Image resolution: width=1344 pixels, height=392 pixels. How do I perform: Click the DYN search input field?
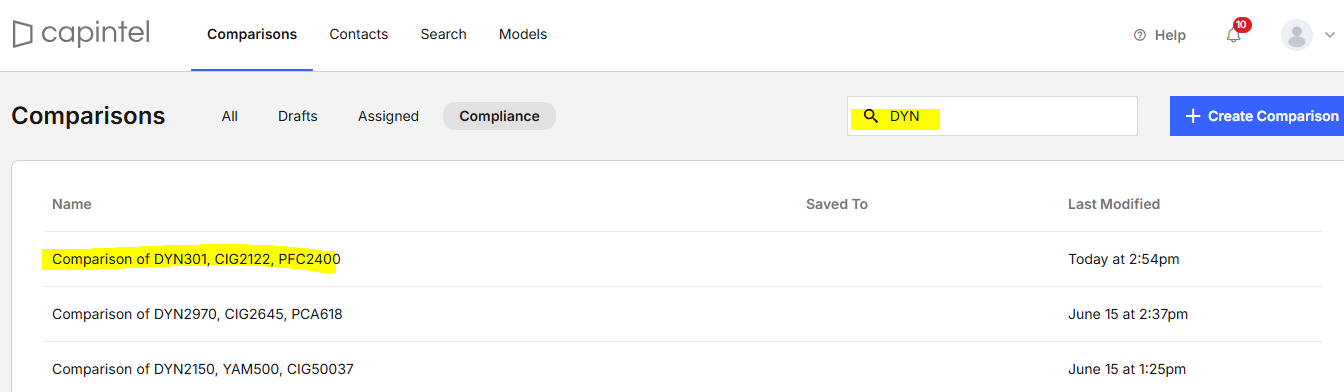coord(992,116)
